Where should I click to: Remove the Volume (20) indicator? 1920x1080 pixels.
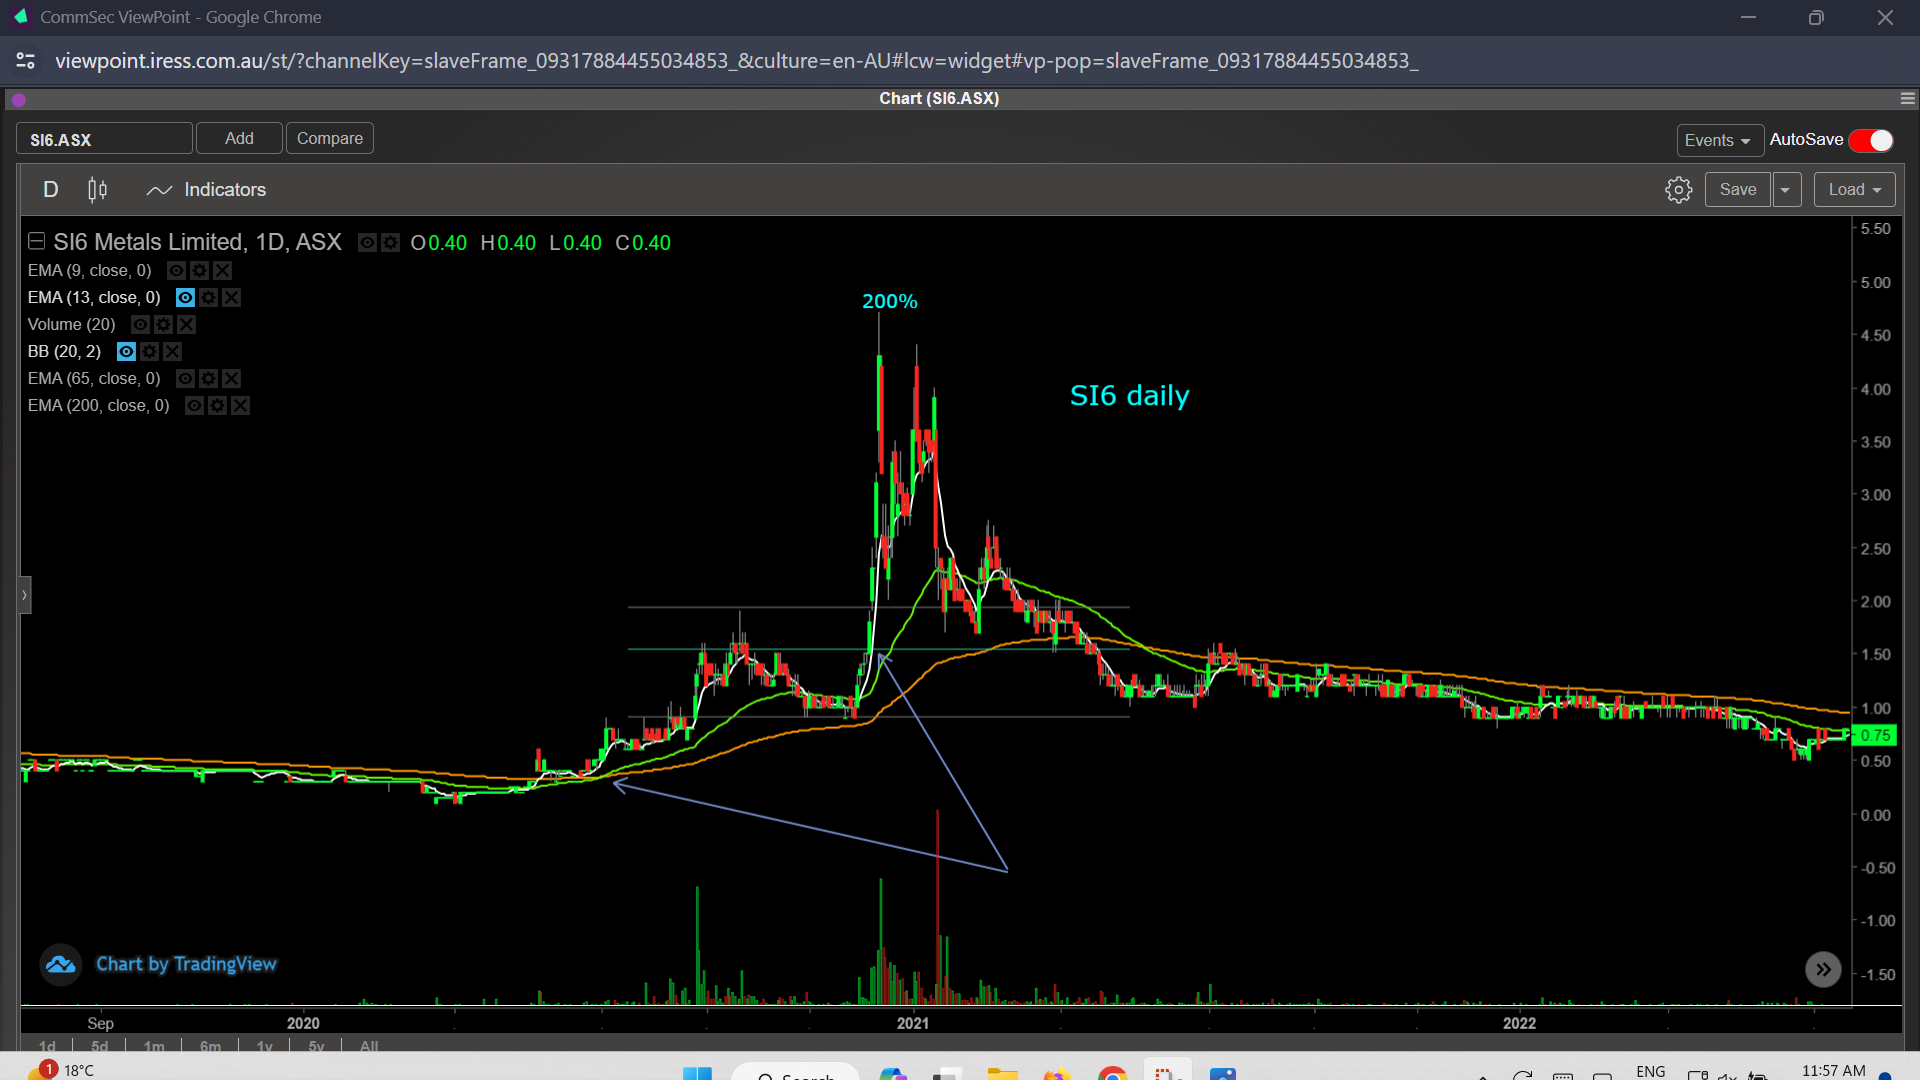(186, 325)
